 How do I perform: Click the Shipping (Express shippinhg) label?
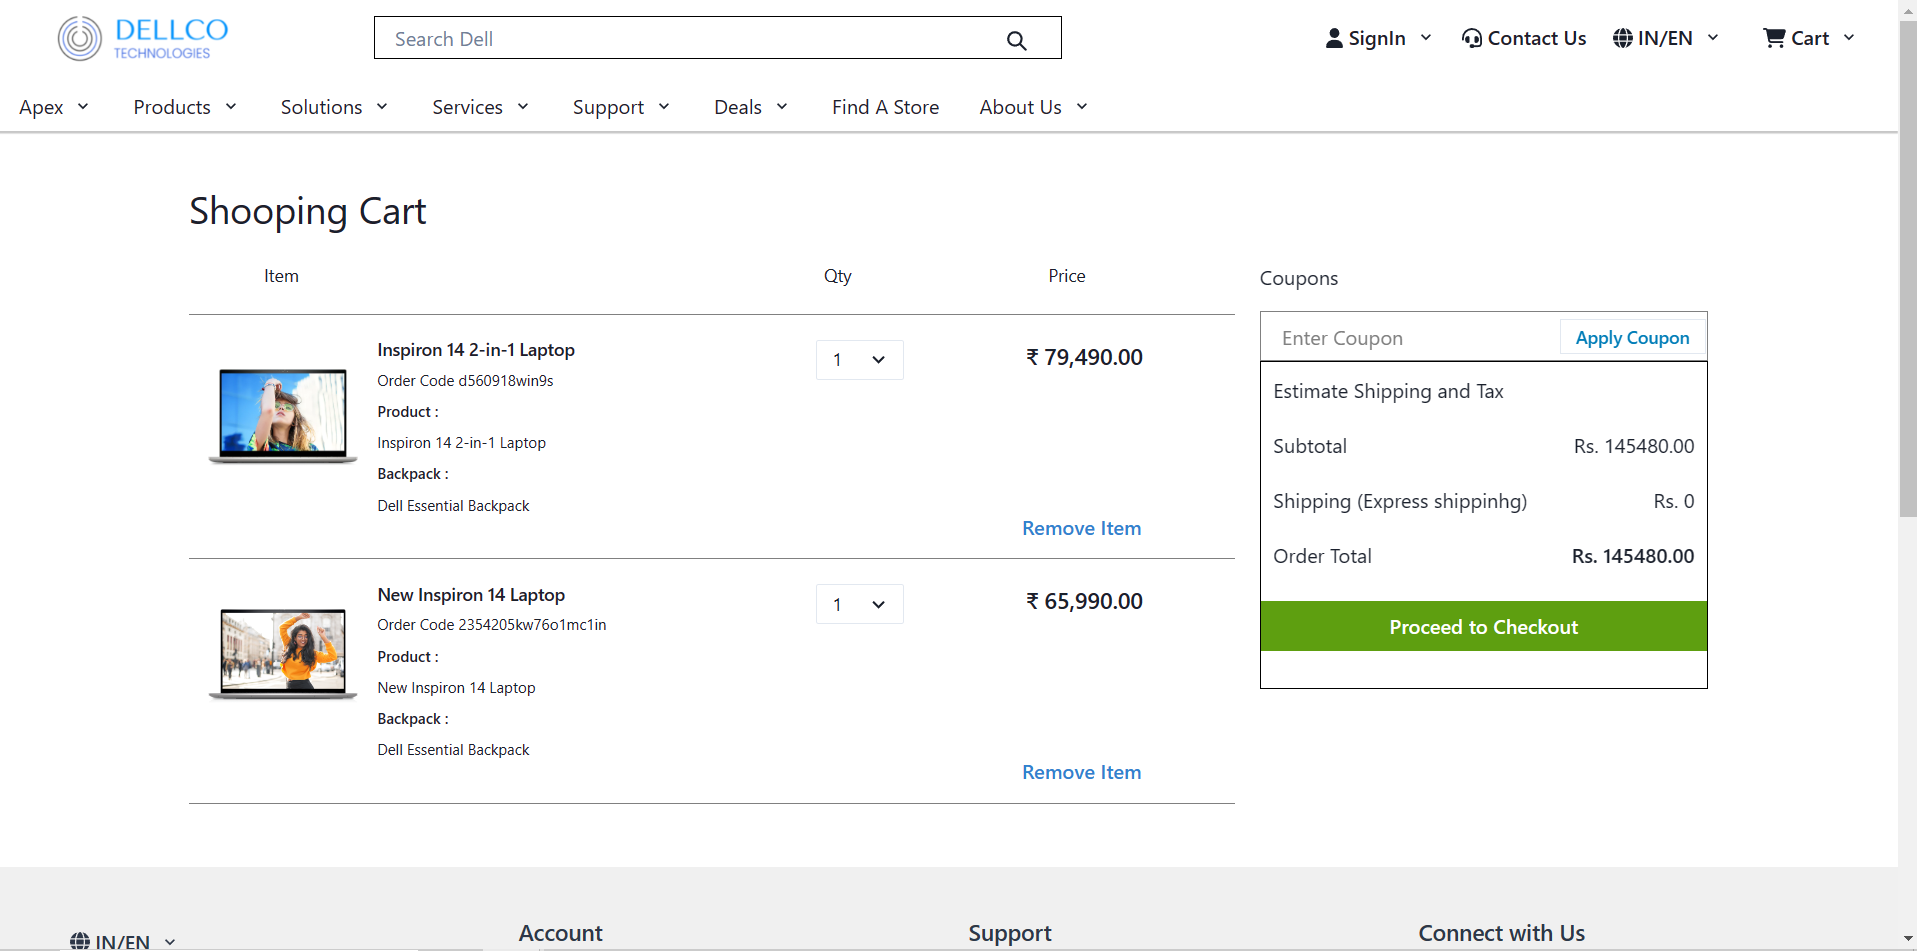pyautogui.click(x=1400, y=502)
